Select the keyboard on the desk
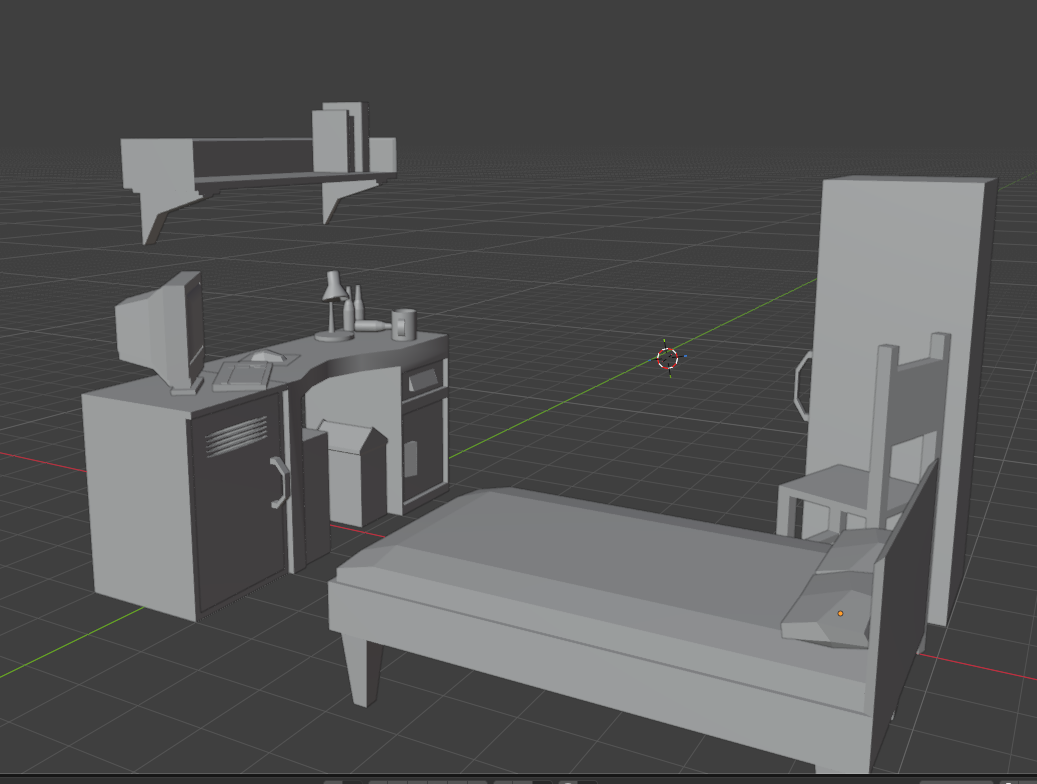This screenshot has height=784, width=1037. click(243, 376)
